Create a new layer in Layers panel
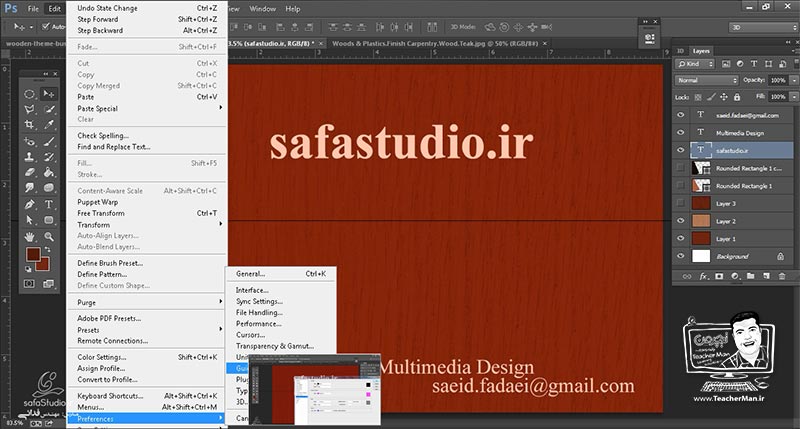 (766, 276)
